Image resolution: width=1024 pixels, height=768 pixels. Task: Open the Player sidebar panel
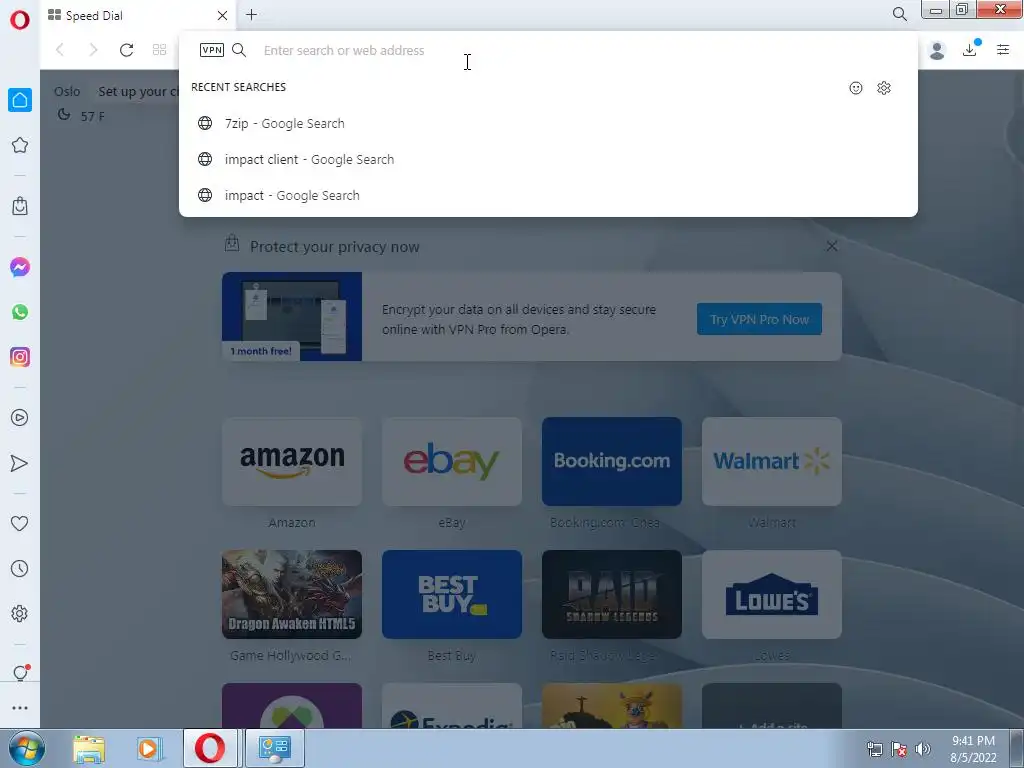20,418
